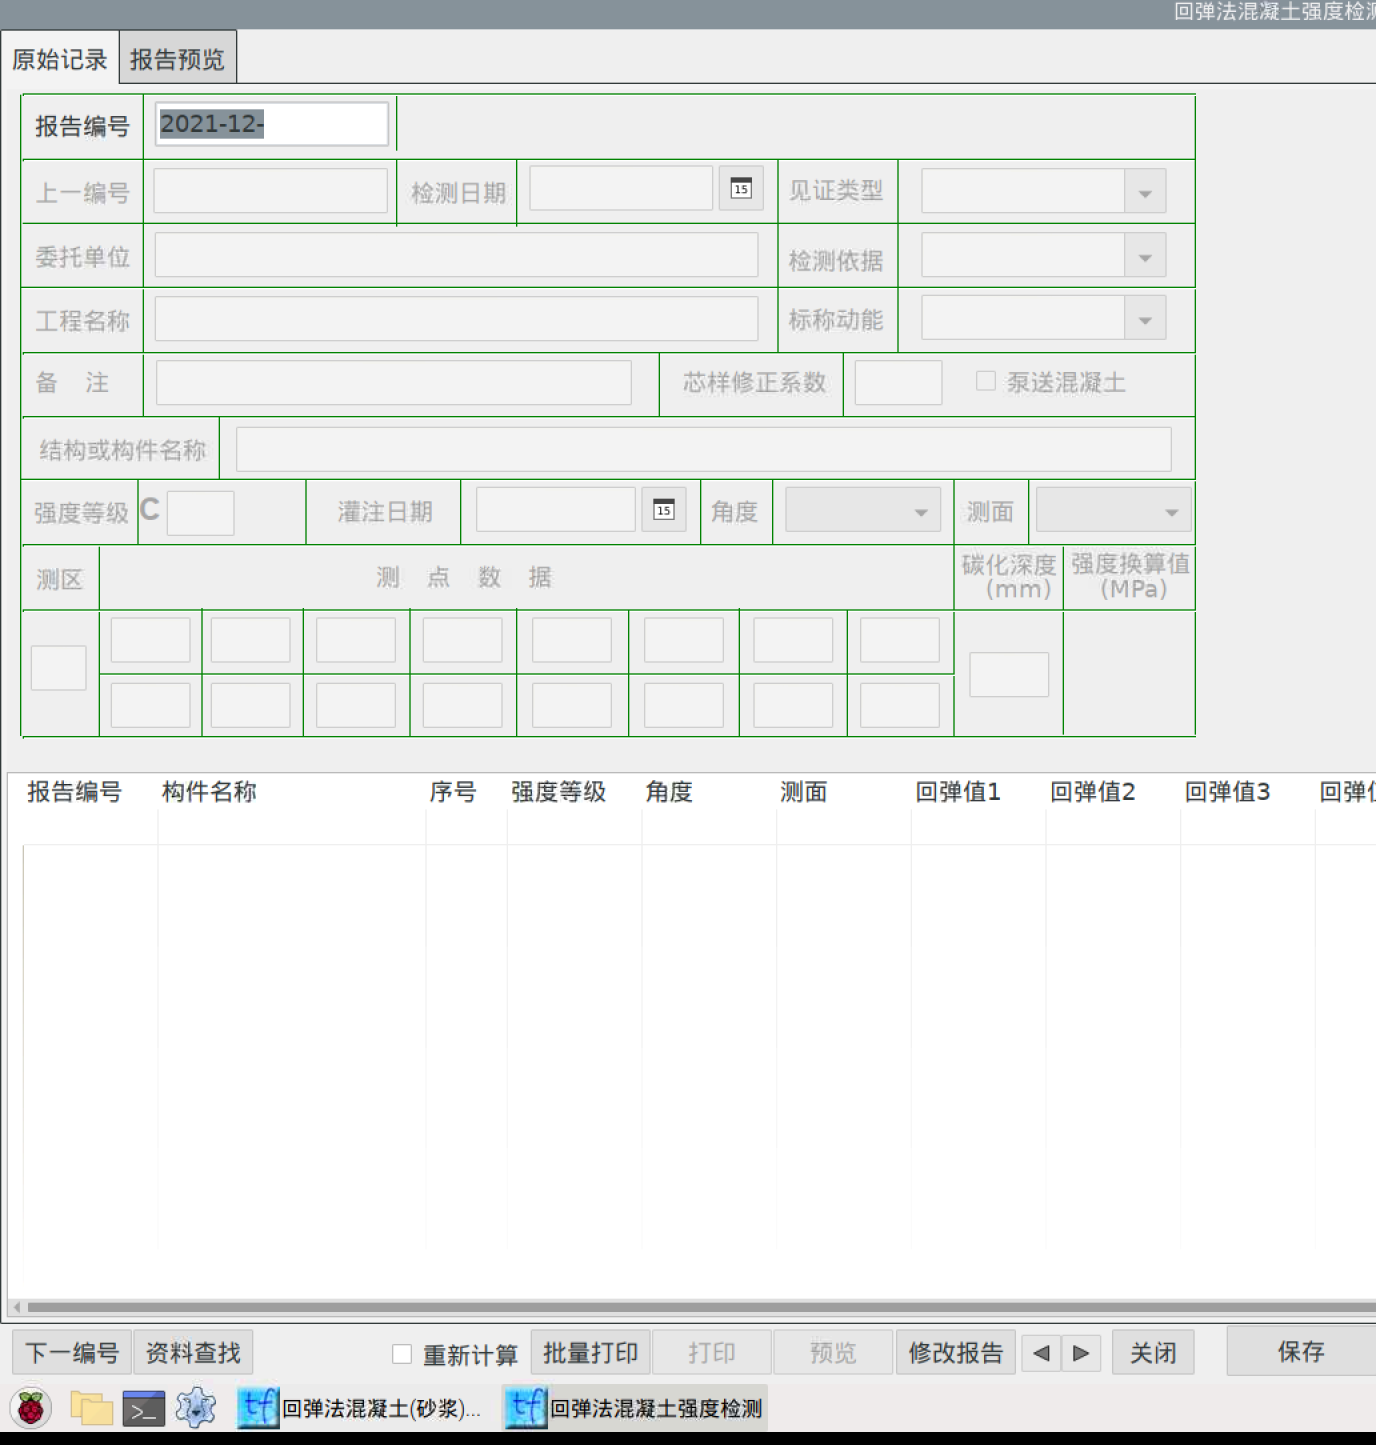Expand 标称动能 dropdown
Viewport: 1376px width, 1445px height.
[1145, 319]
